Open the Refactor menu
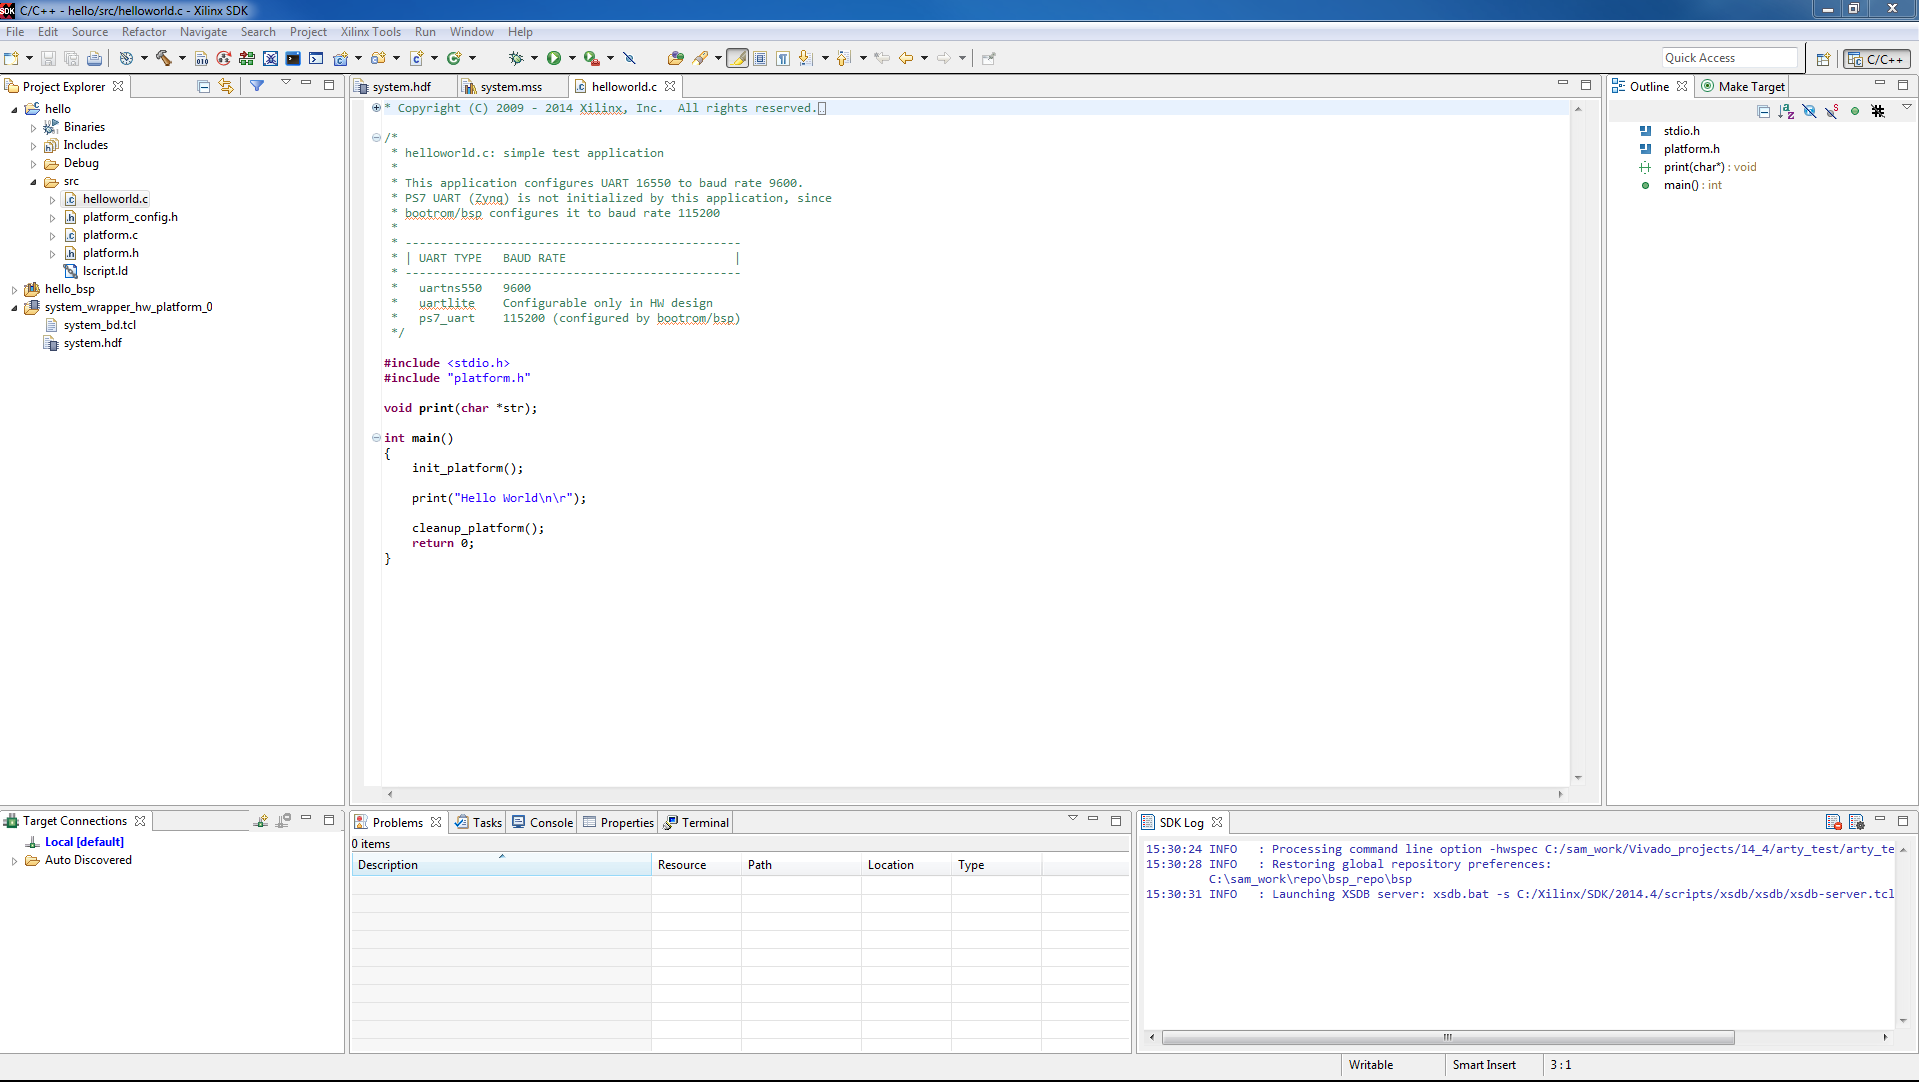 point(144,32)
